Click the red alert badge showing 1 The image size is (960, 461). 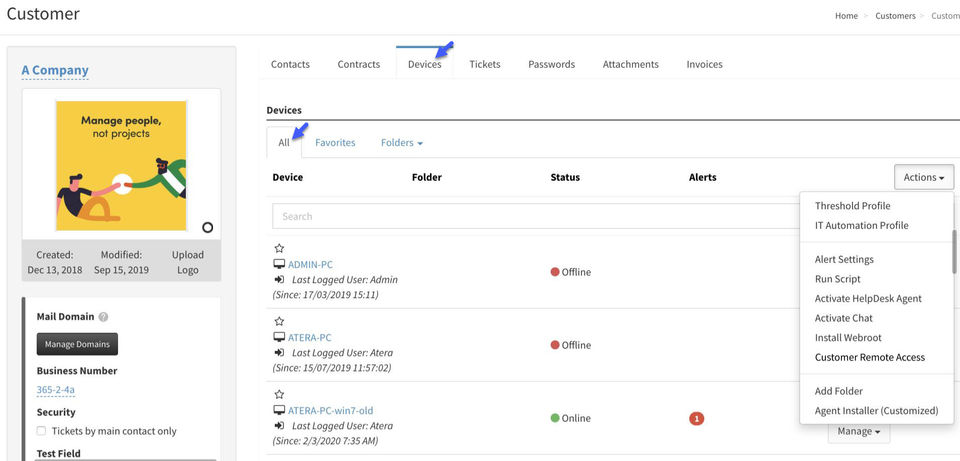696,419
